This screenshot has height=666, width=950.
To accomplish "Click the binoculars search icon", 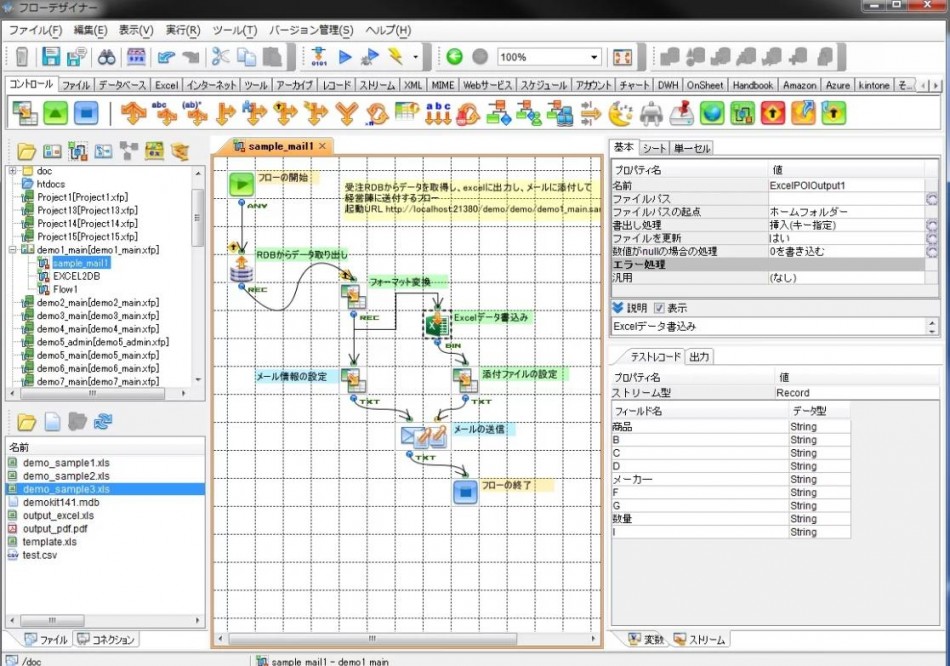I will 107,57.
